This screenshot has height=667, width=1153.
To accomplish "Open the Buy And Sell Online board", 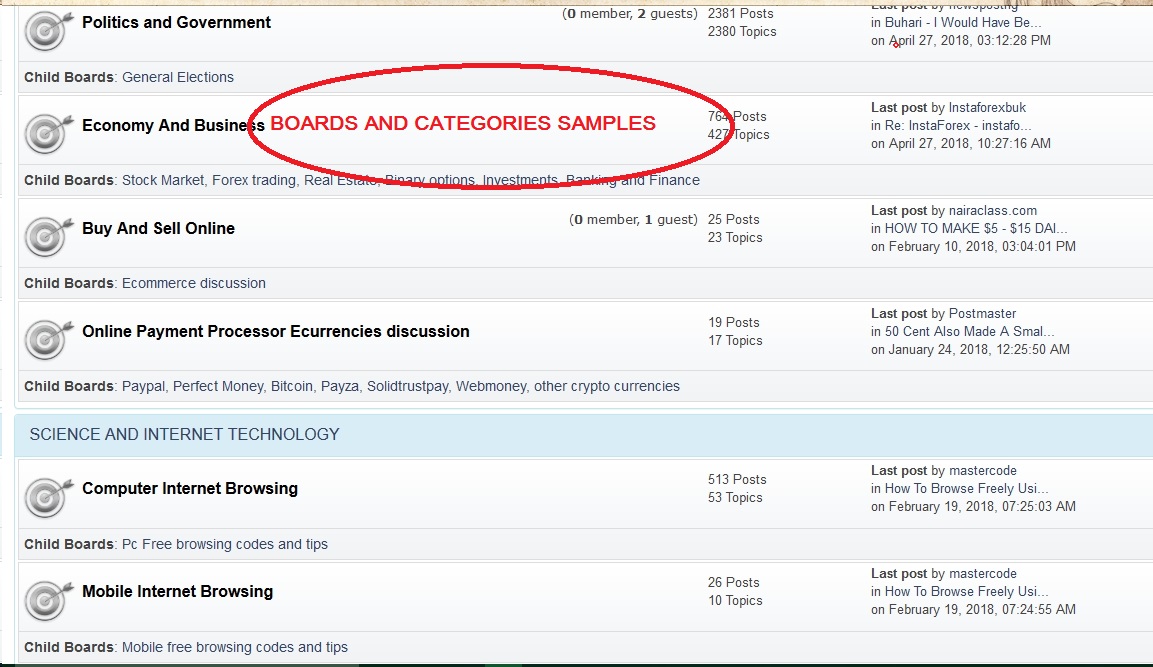I will [158, 228].
